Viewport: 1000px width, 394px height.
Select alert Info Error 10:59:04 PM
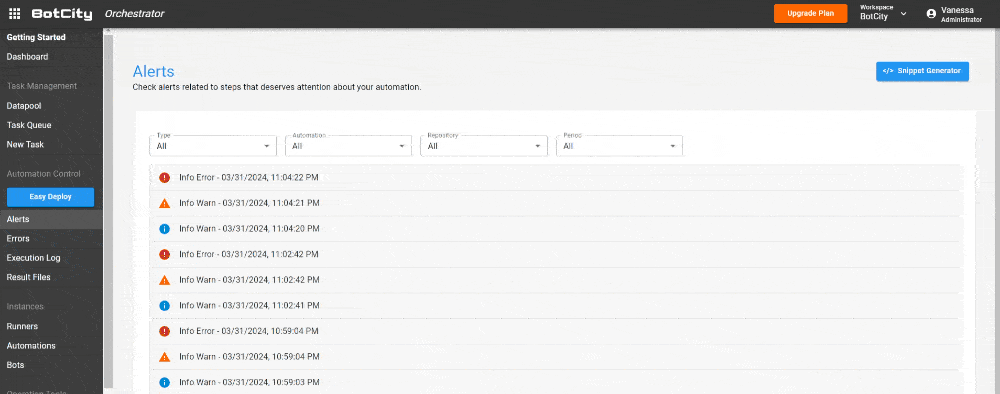click(555, 331)
